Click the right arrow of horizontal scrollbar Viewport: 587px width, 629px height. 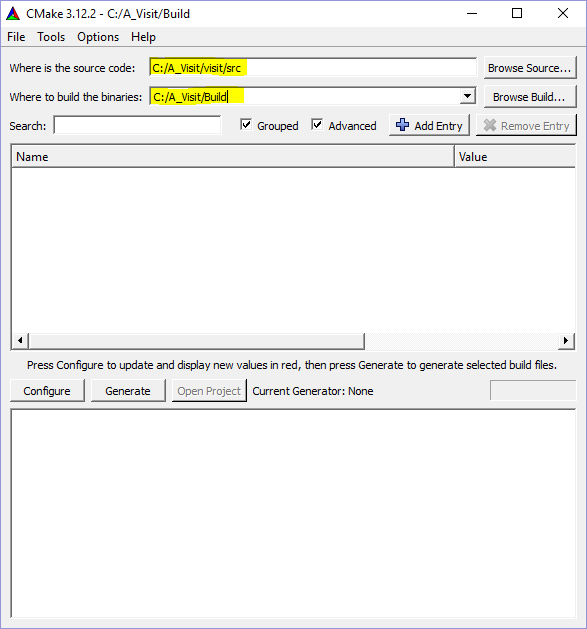[566, 341]
